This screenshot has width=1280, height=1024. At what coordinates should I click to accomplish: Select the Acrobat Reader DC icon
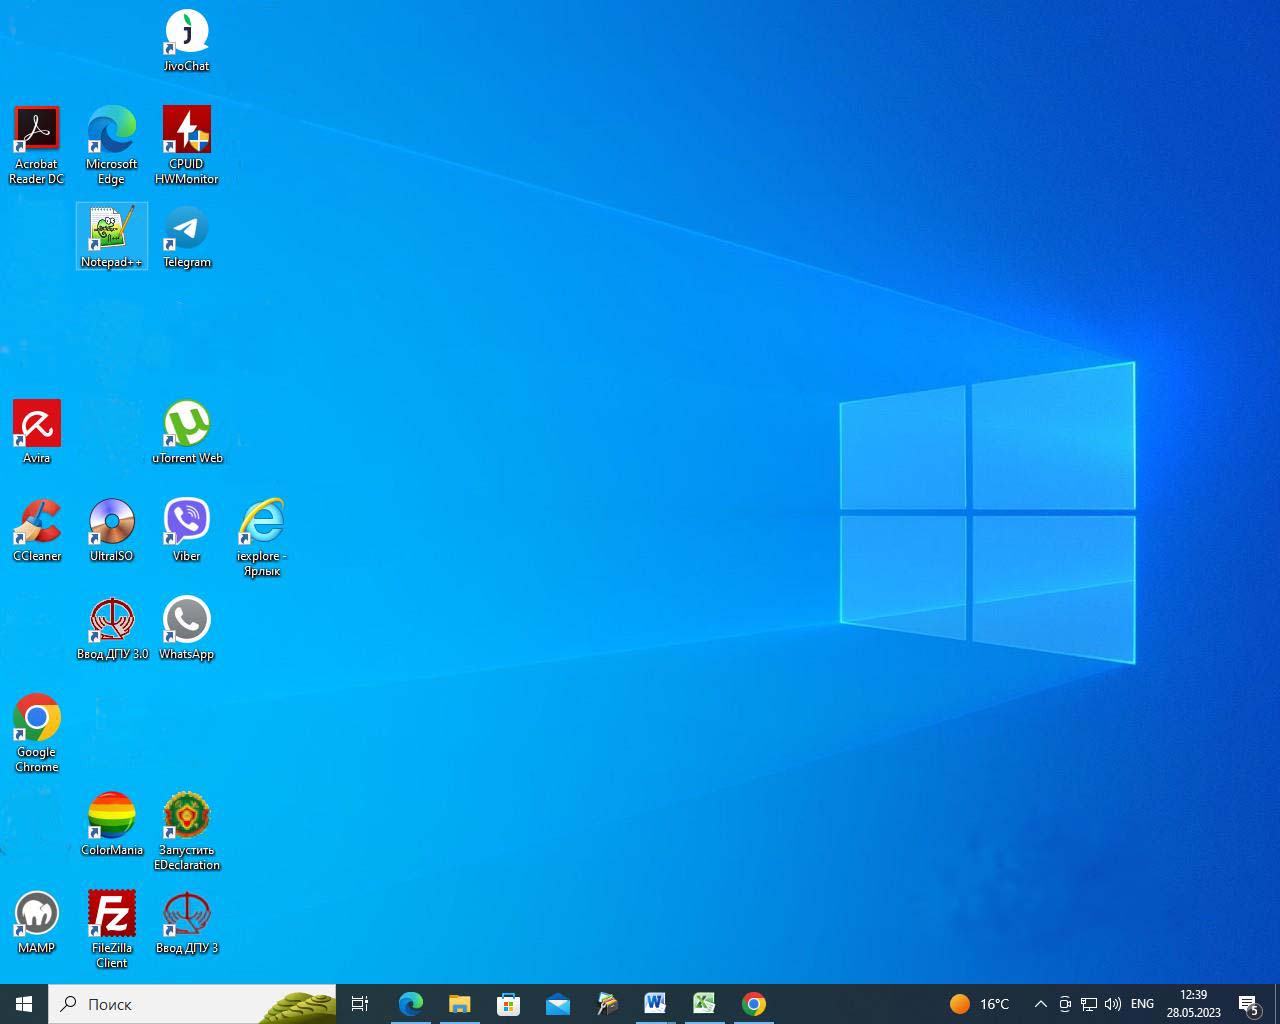(x=37, y=131)
